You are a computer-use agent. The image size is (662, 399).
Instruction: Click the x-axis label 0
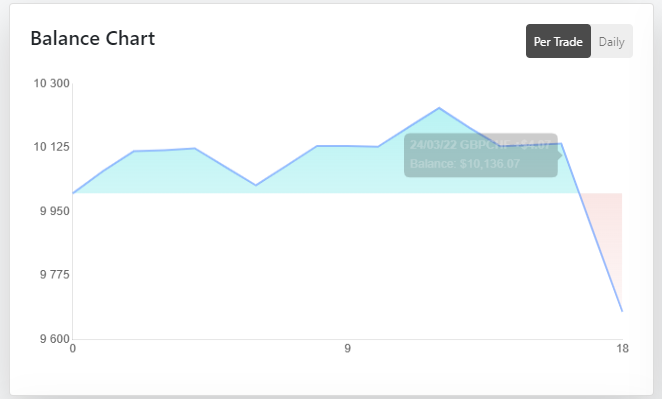(73, 348)
